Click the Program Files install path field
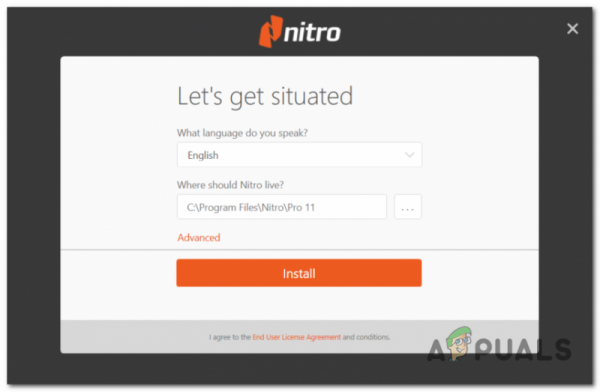Viewport: 600px width, 392px height. (x=282, y=207)
